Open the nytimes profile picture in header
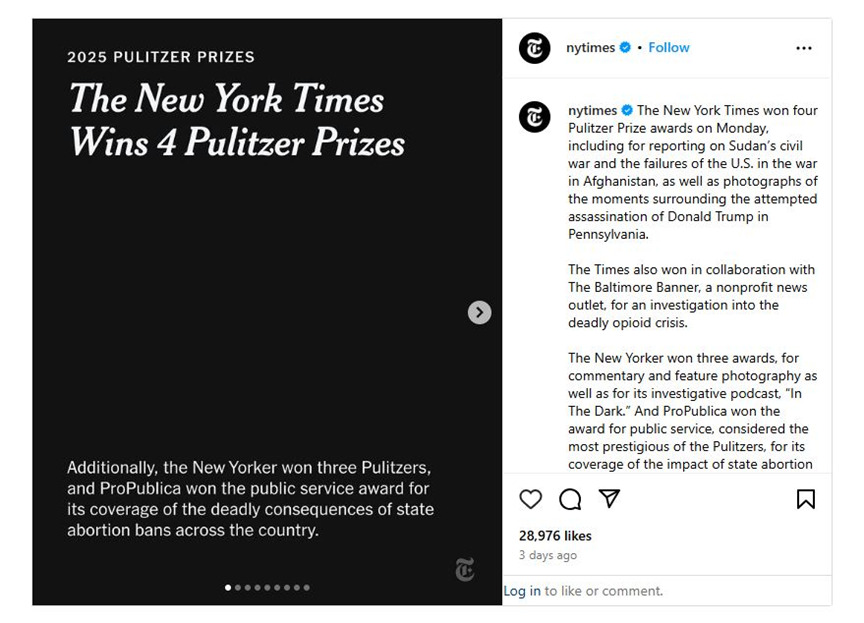 (534, 48)
